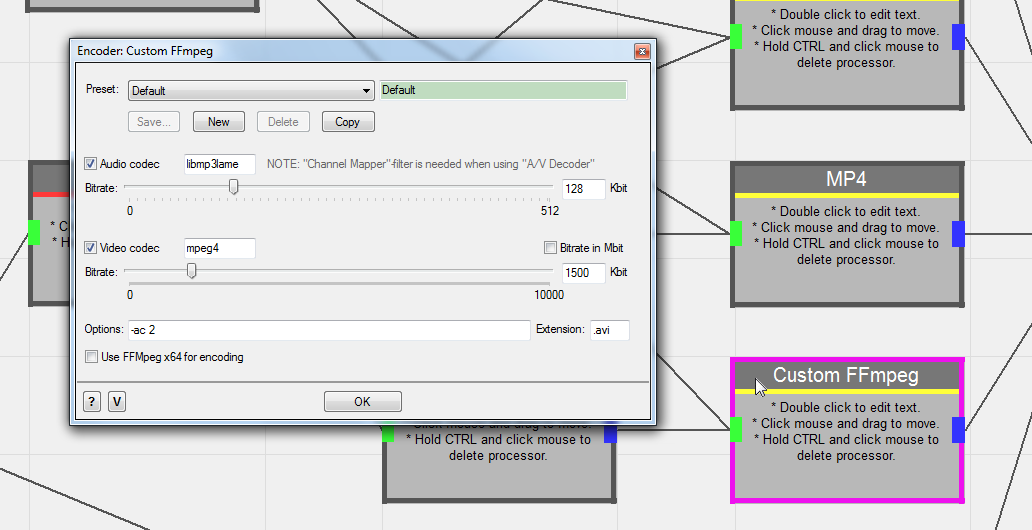Confirm dialog with OK button
This screenshot has width=1032, height=530.
click(363, 402)
